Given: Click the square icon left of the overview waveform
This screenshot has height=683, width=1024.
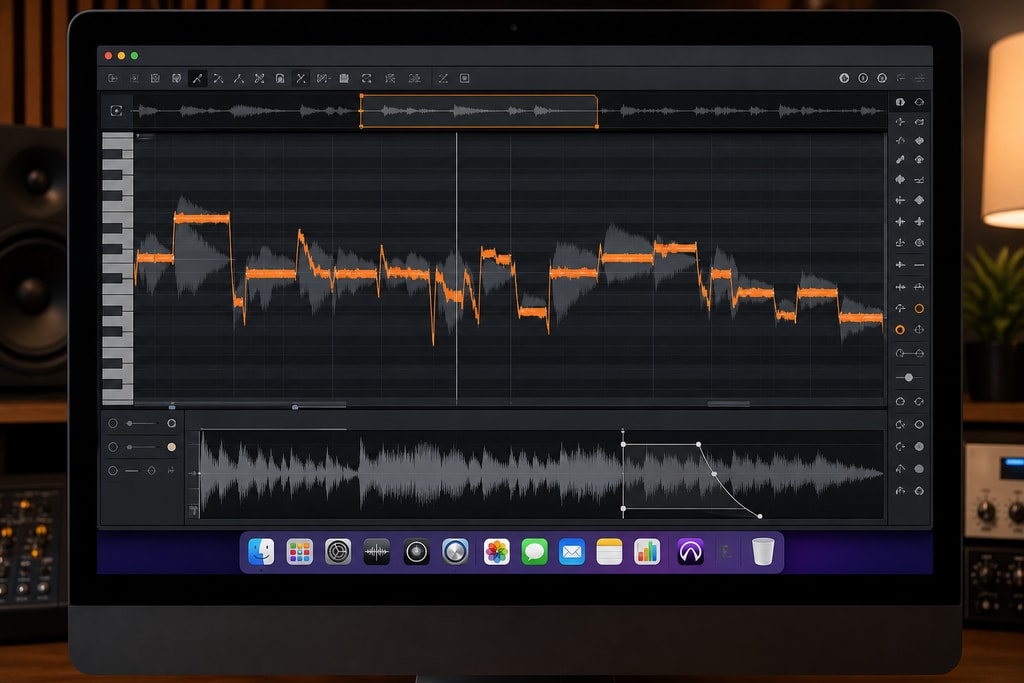Looking at the screenshot, I should [x=116, y=110].
